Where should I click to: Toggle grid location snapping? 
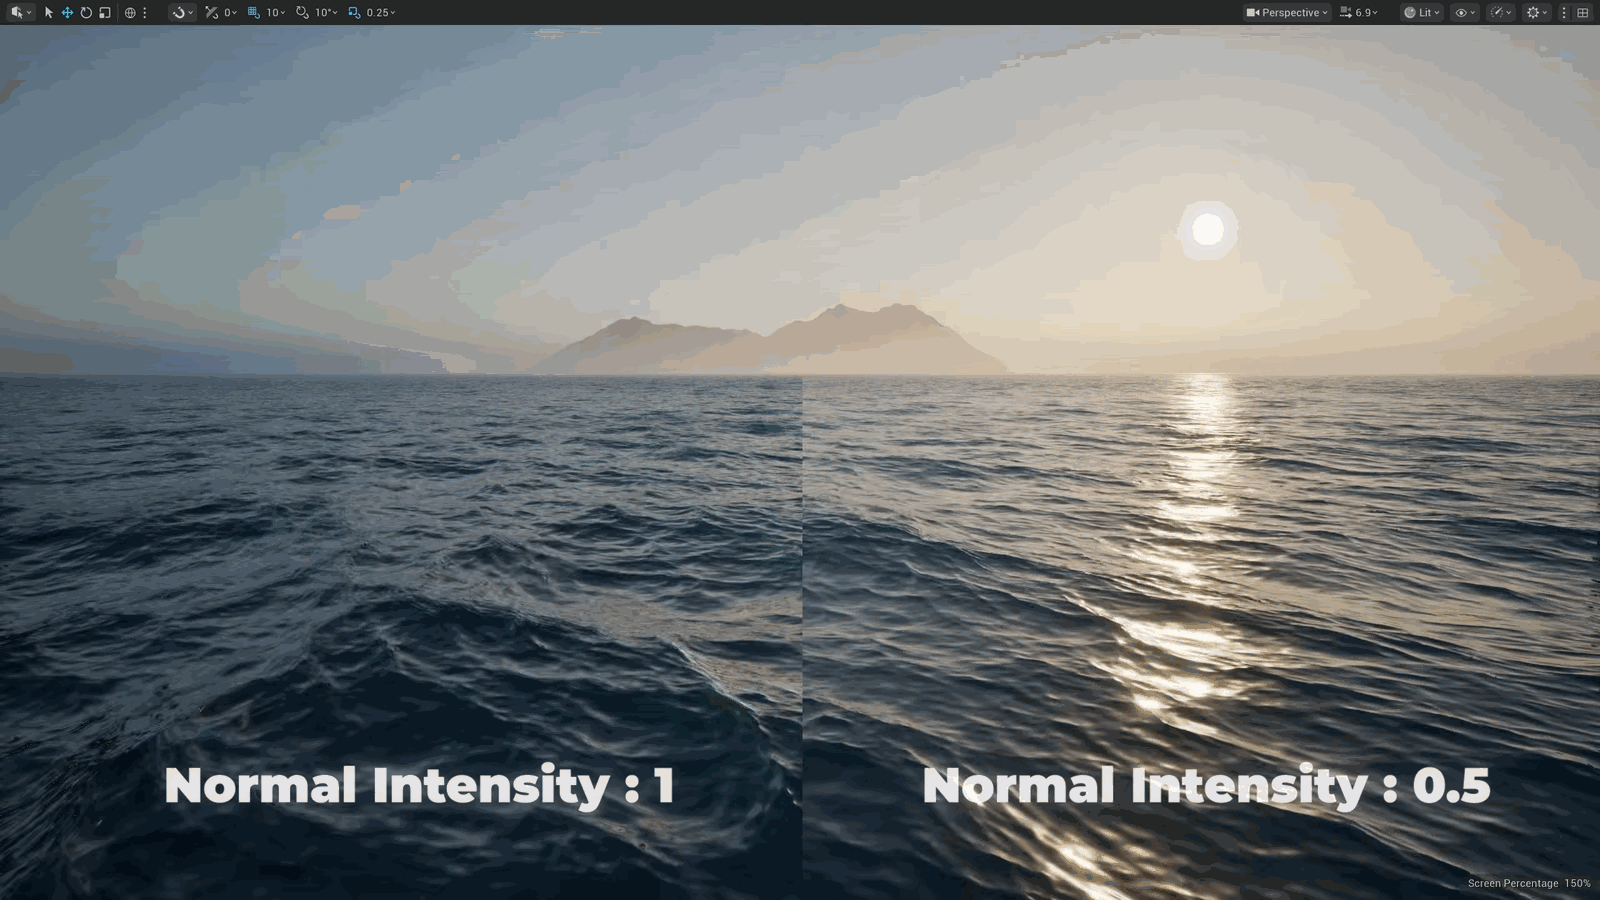254,13
